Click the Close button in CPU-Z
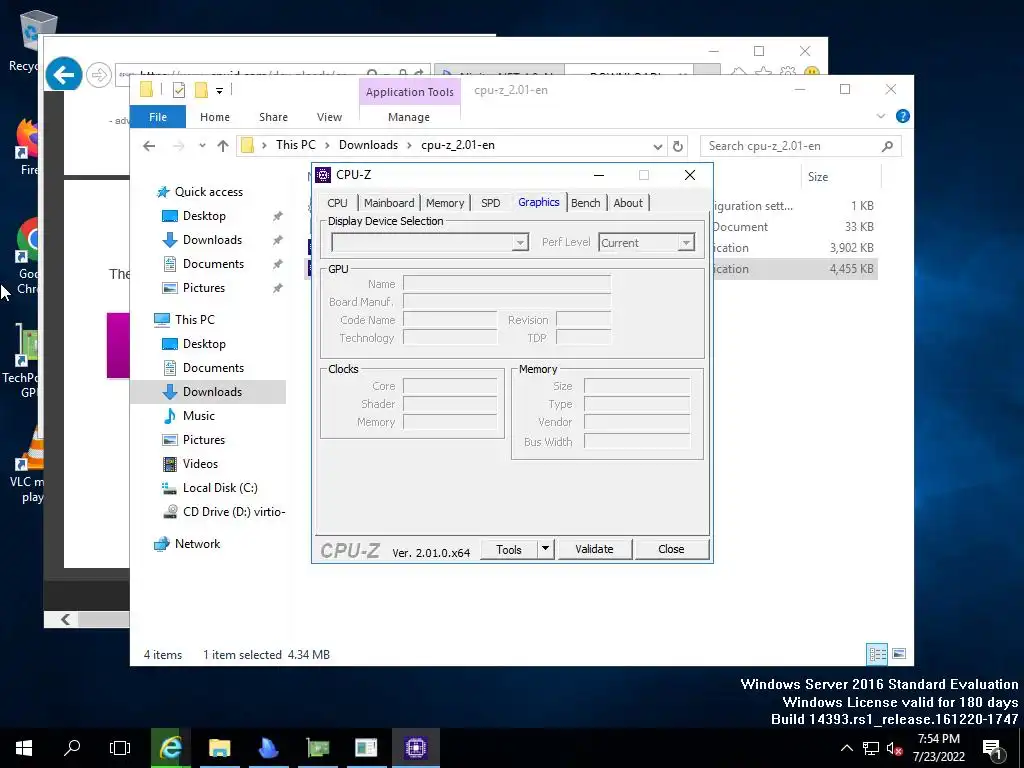The height and width of the screenshot is (768, 1024). coord(671,549)
